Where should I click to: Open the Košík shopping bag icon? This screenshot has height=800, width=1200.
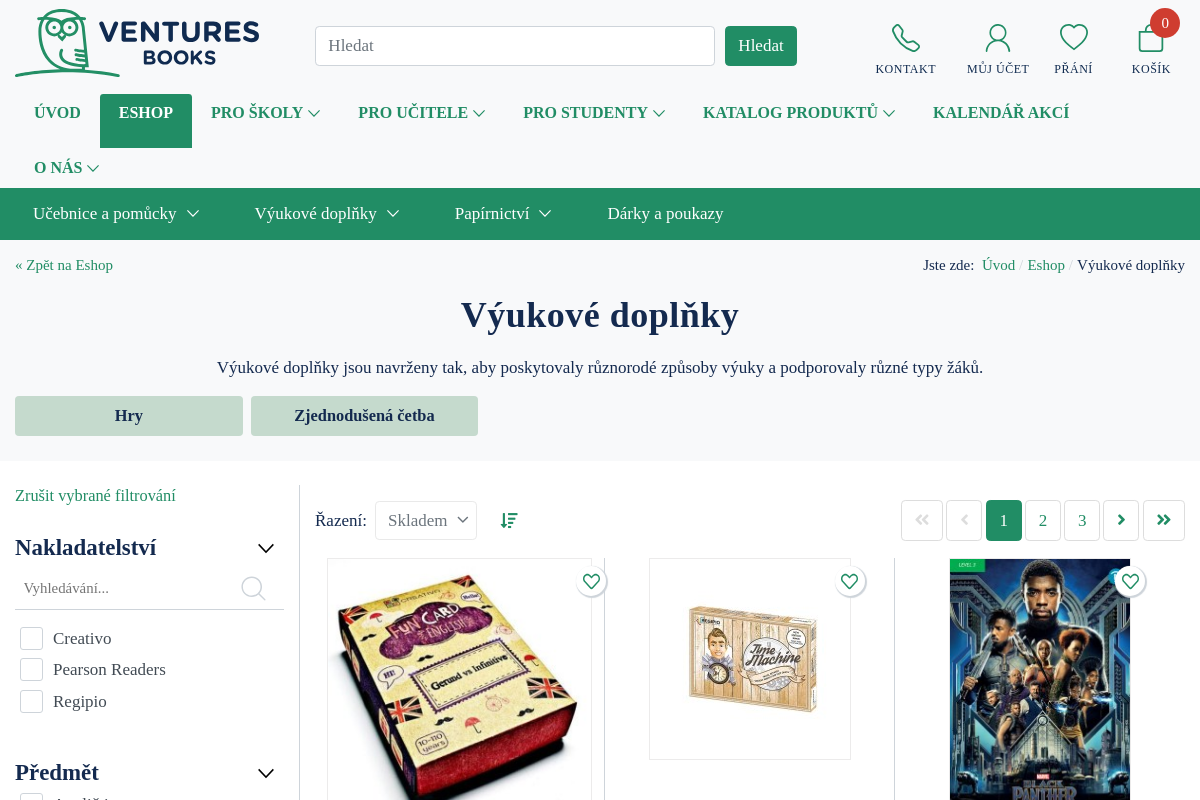click(1151, 38)
